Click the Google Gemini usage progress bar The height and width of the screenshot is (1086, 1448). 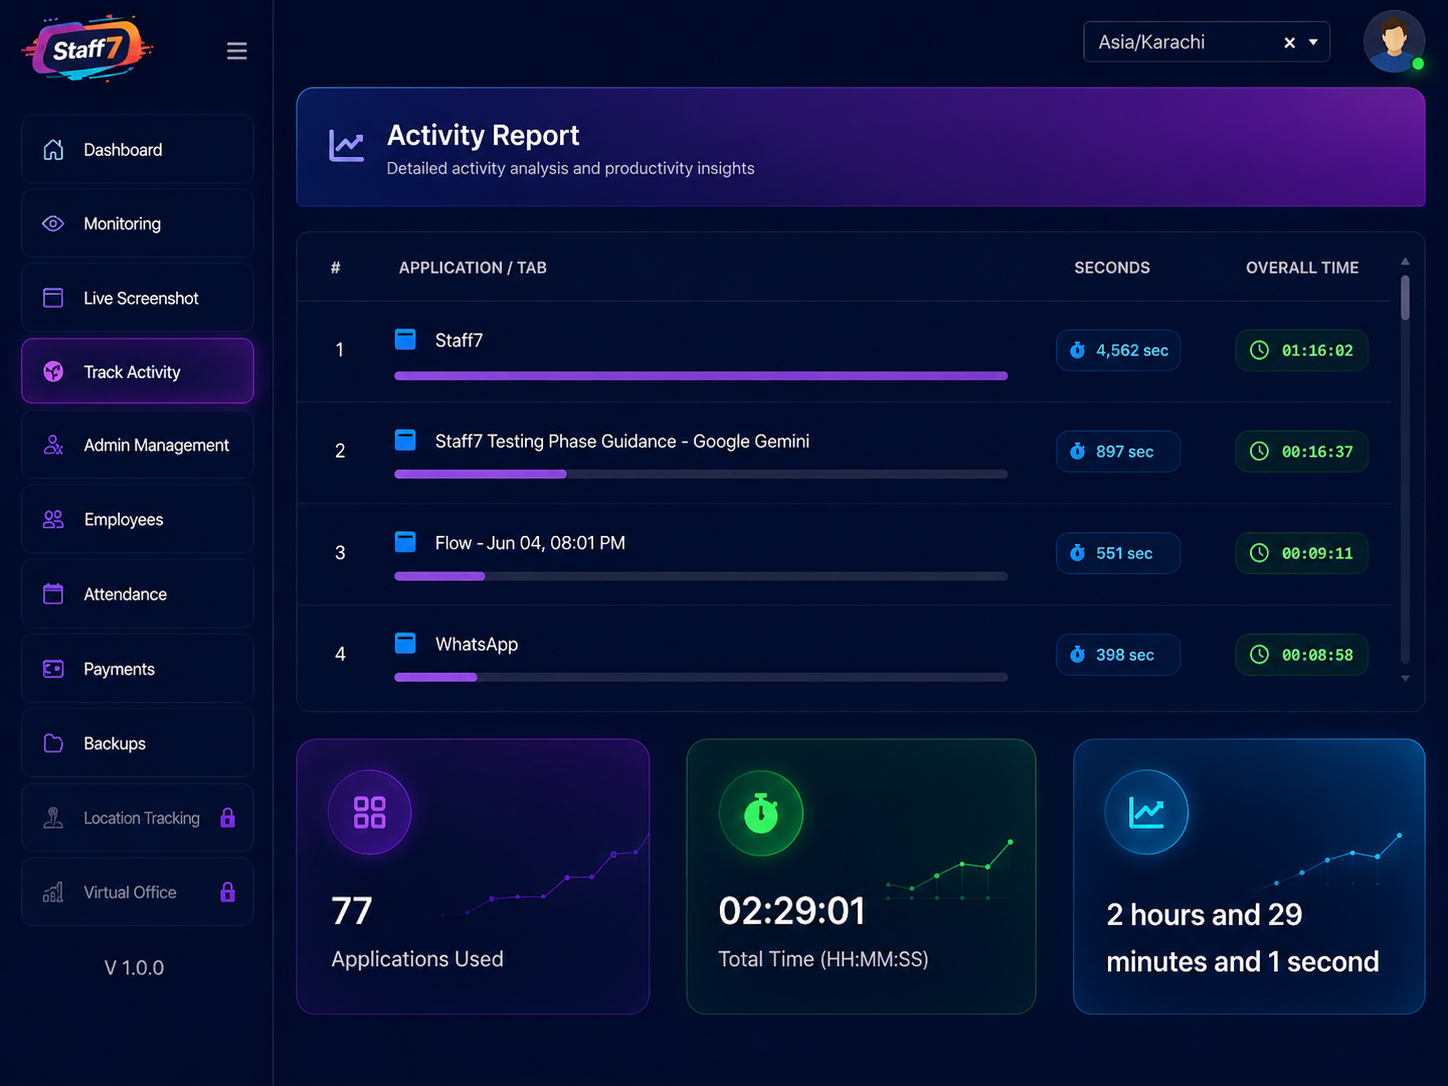pos(701,474)
